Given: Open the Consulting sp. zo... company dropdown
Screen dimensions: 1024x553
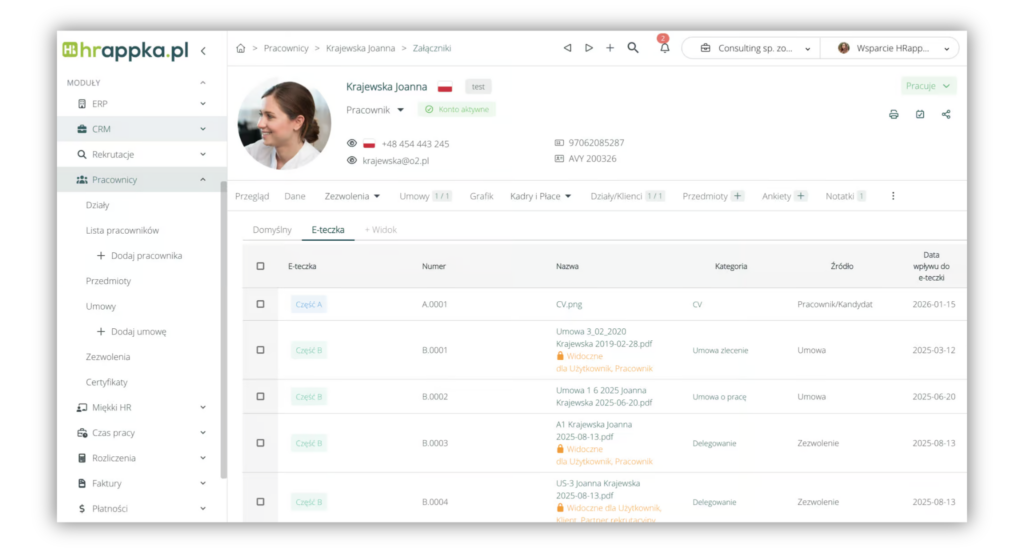Looking at the screenshot, I should [750, 48].
